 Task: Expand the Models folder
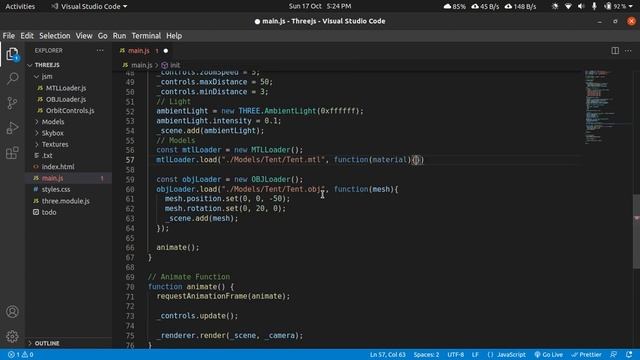(x=53, y=122)
